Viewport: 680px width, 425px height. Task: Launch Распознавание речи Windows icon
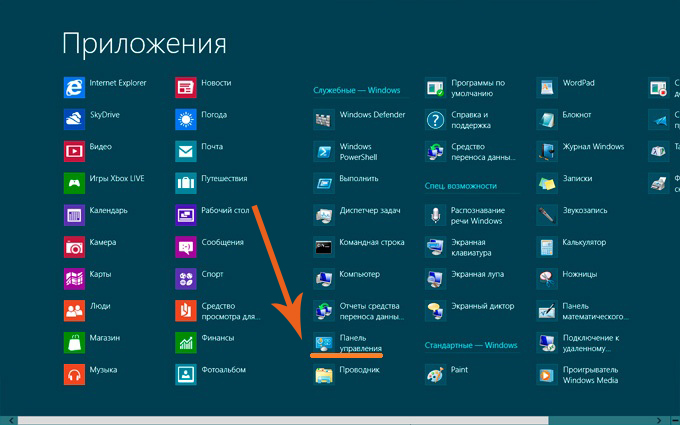[x=435, y=215]
